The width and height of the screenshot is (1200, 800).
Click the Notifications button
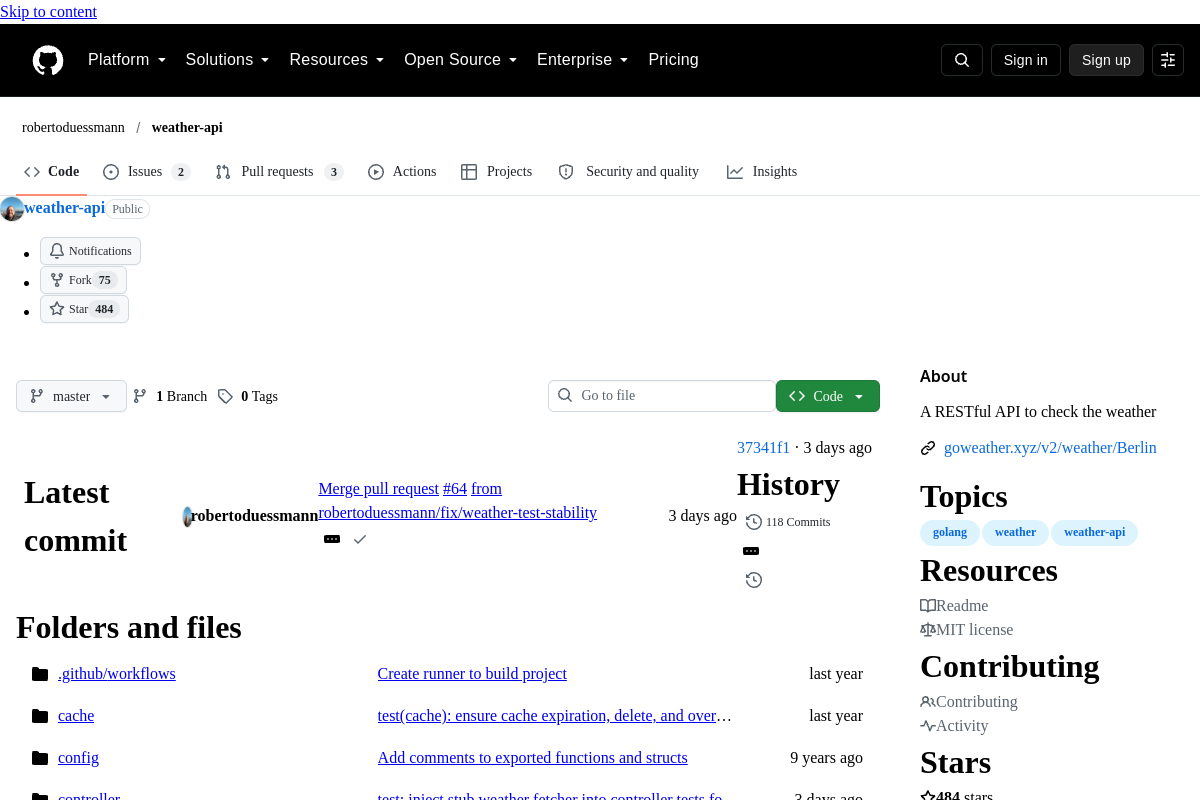point(90,251)
